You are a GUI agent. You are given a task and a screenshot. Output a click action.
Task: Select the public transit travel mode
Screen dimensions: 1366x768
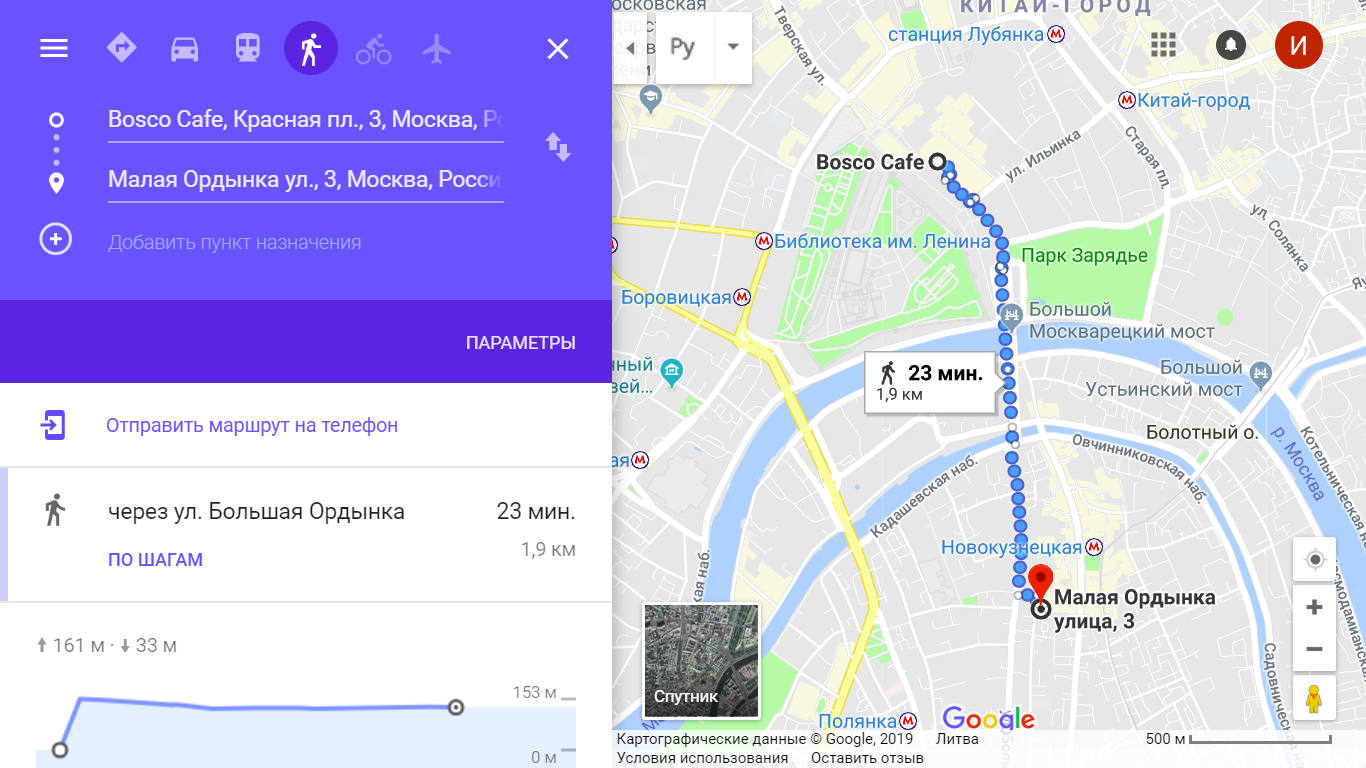point(248,48)
